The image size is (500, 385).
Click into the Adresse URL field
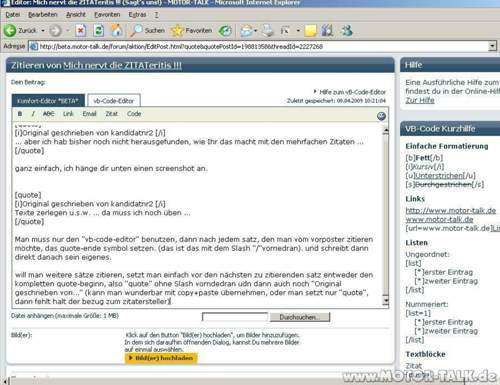pyautogui.click(x=259, y=46)
